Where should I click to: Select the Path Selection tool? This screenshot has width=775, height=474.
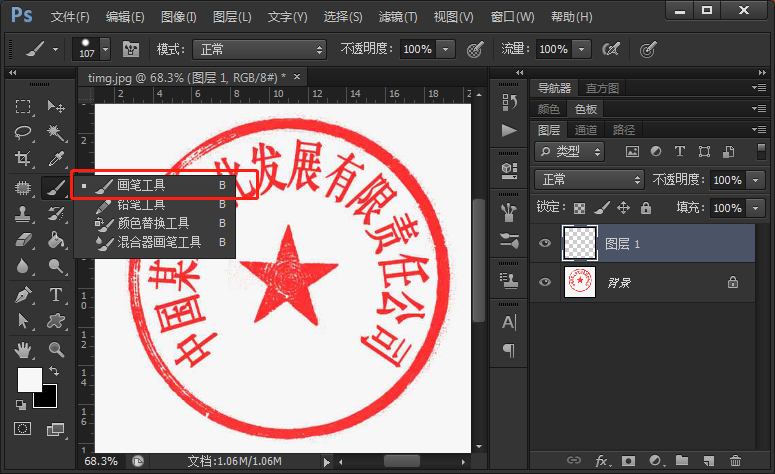(x=23, y=321)
